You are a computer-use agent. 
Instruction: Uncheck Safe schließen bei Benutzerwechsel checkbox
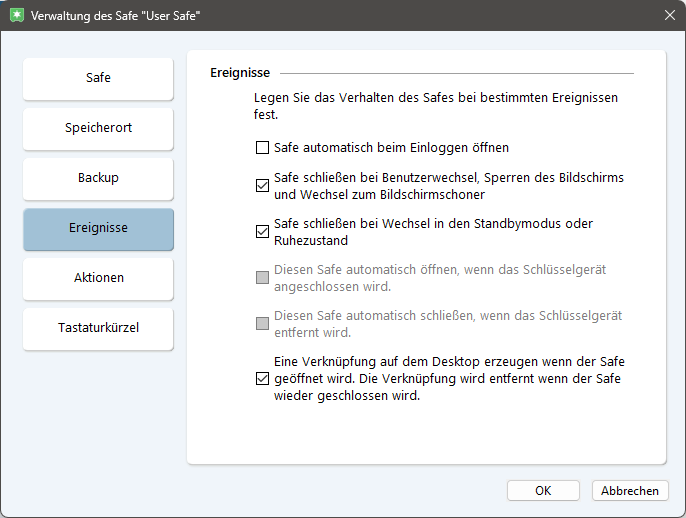263,185
